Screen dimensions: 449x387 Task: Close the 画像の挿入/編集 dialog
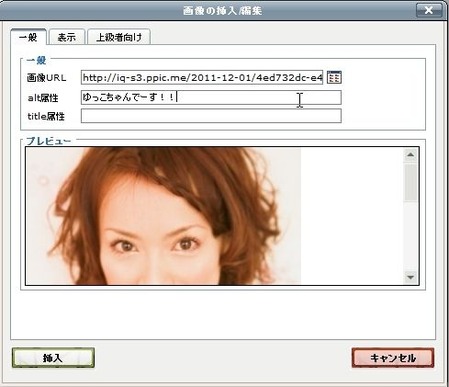tap(429, 10)
